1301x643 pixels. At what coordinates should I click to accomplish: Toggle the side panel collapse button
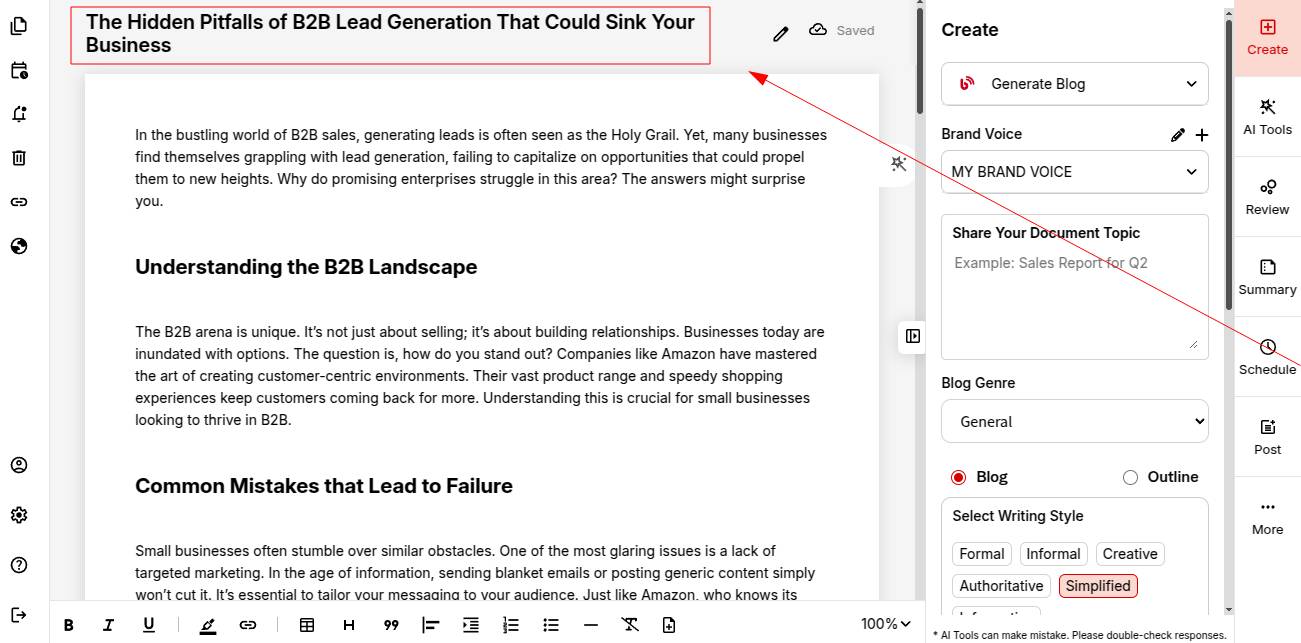[912, 336]
